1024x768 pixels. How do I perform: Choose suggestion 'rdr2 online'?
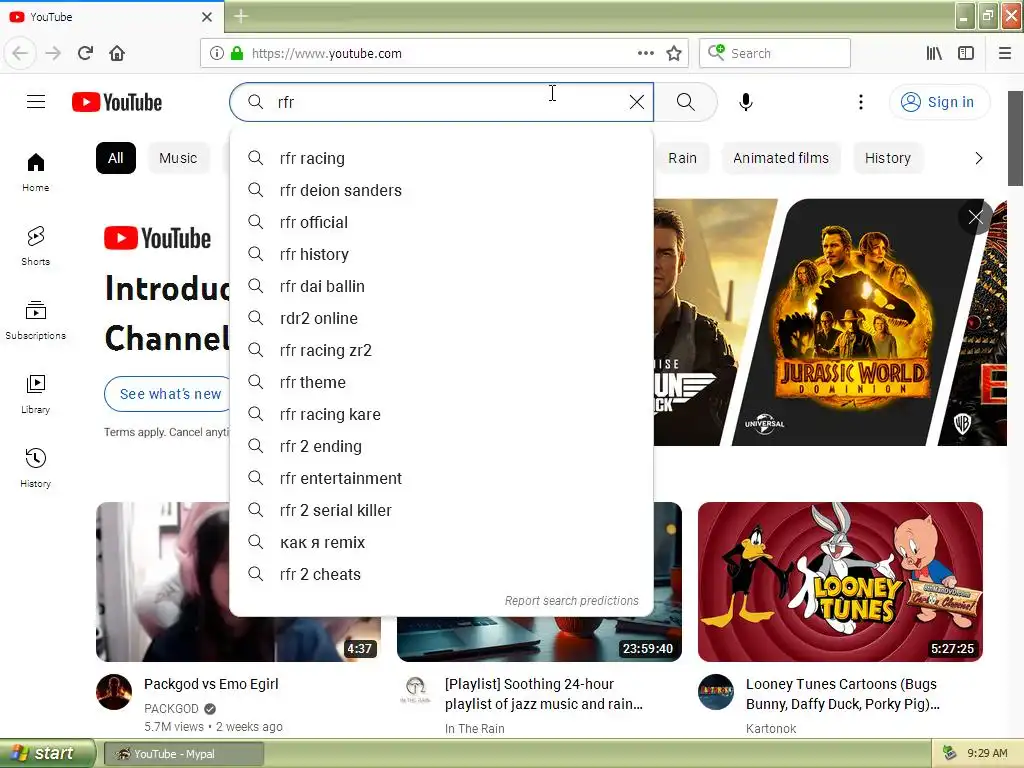coord(441,318)
